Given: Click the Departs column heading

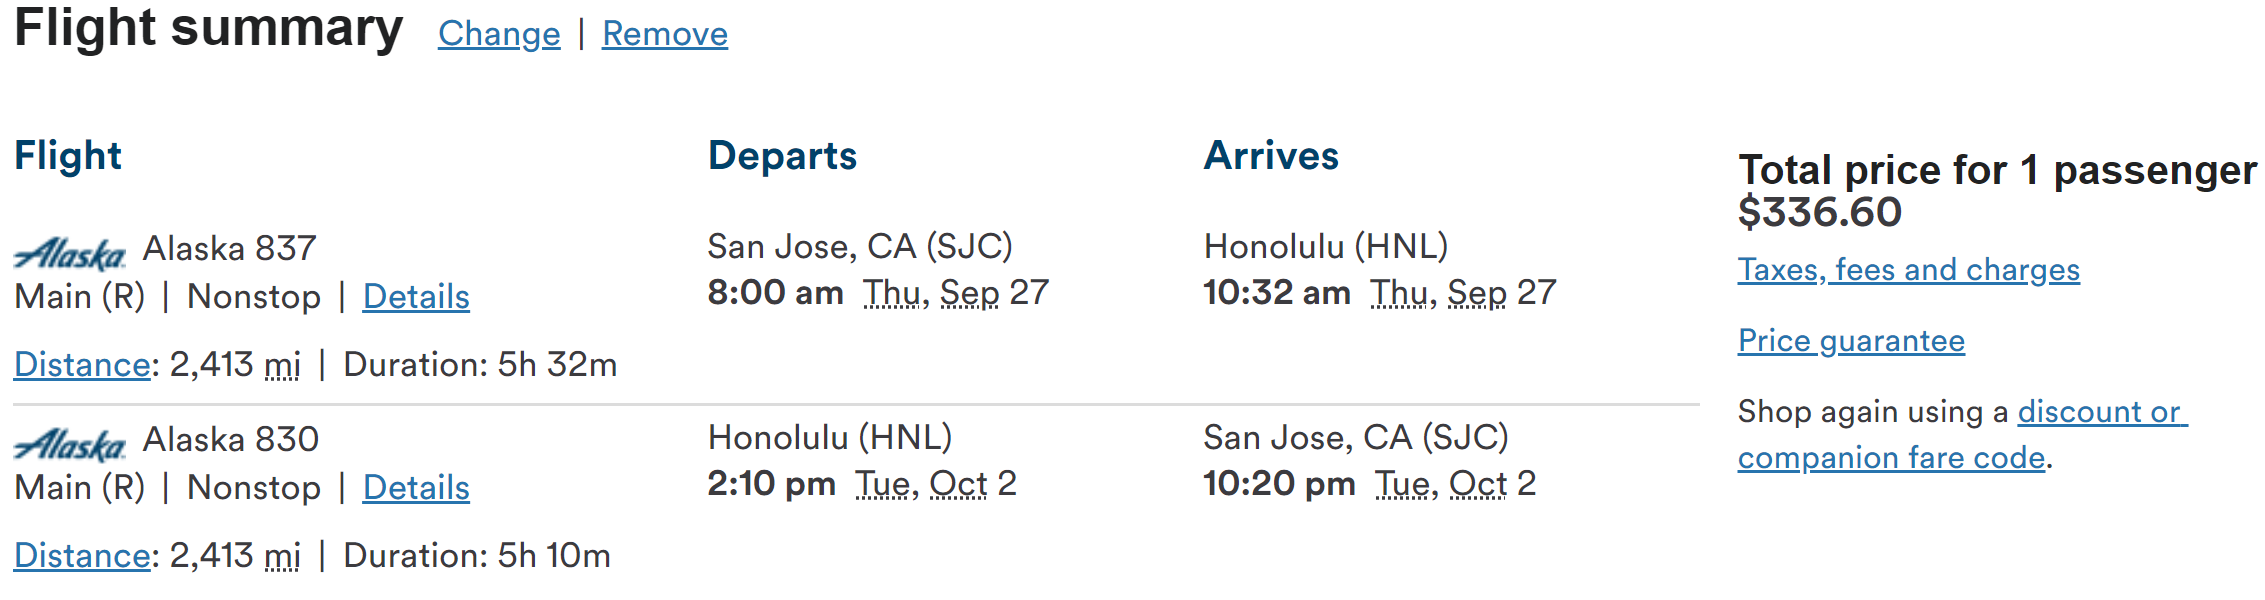Looking at the screenshot, I should [x=782, y=156].
